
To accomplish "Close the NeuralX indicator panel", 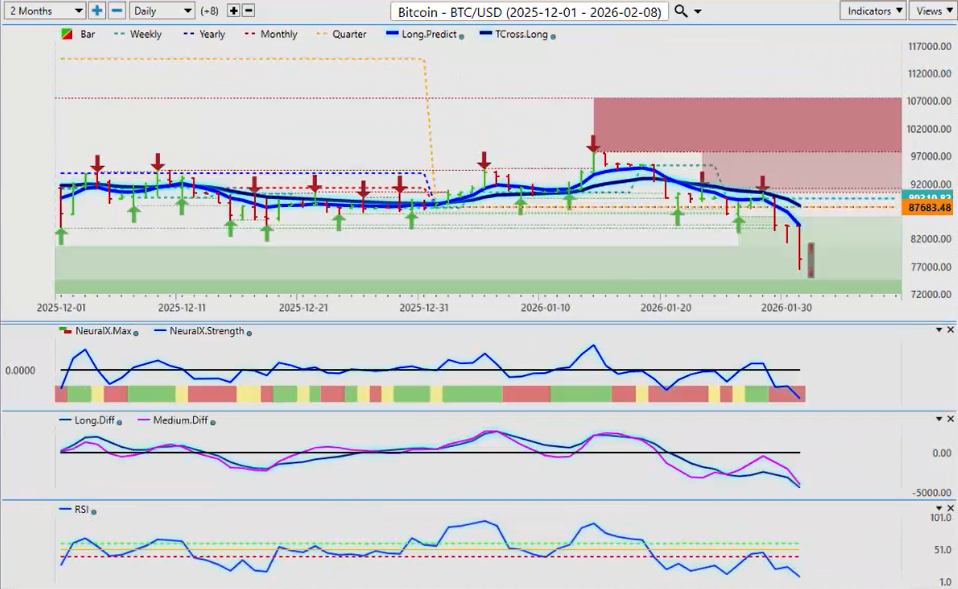I will tap(950, 330).
